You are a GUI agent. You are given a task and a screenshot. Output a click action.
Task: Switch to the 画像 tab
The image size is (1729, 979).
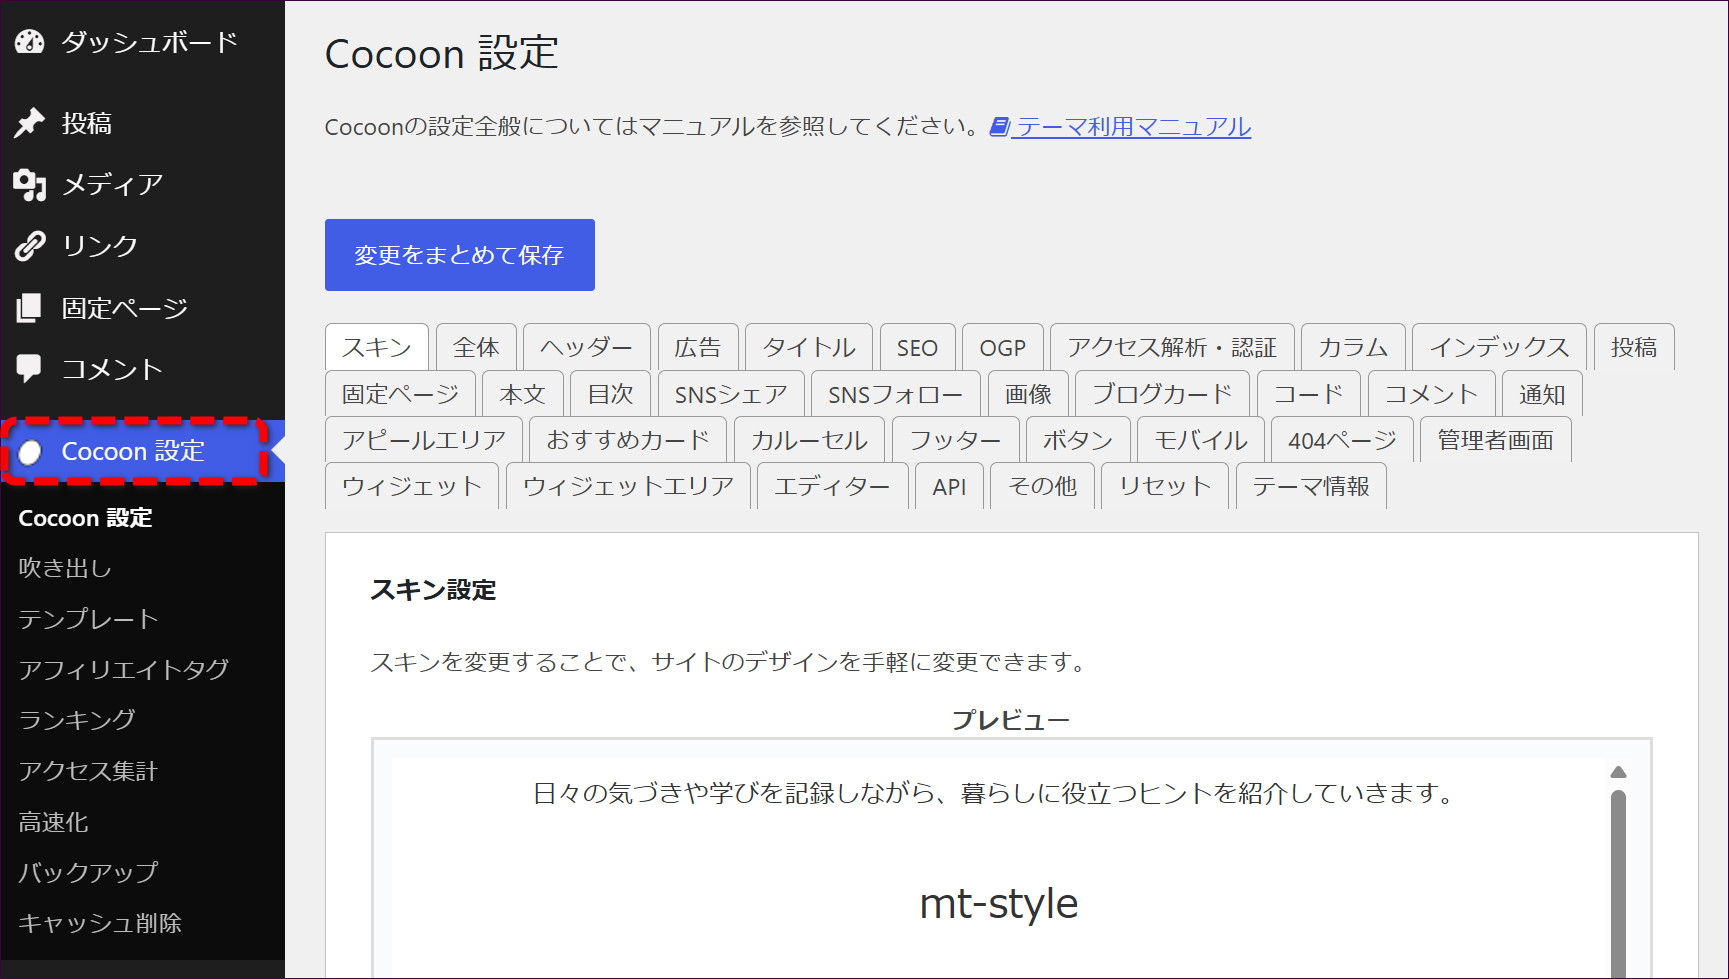(1029, 394)
